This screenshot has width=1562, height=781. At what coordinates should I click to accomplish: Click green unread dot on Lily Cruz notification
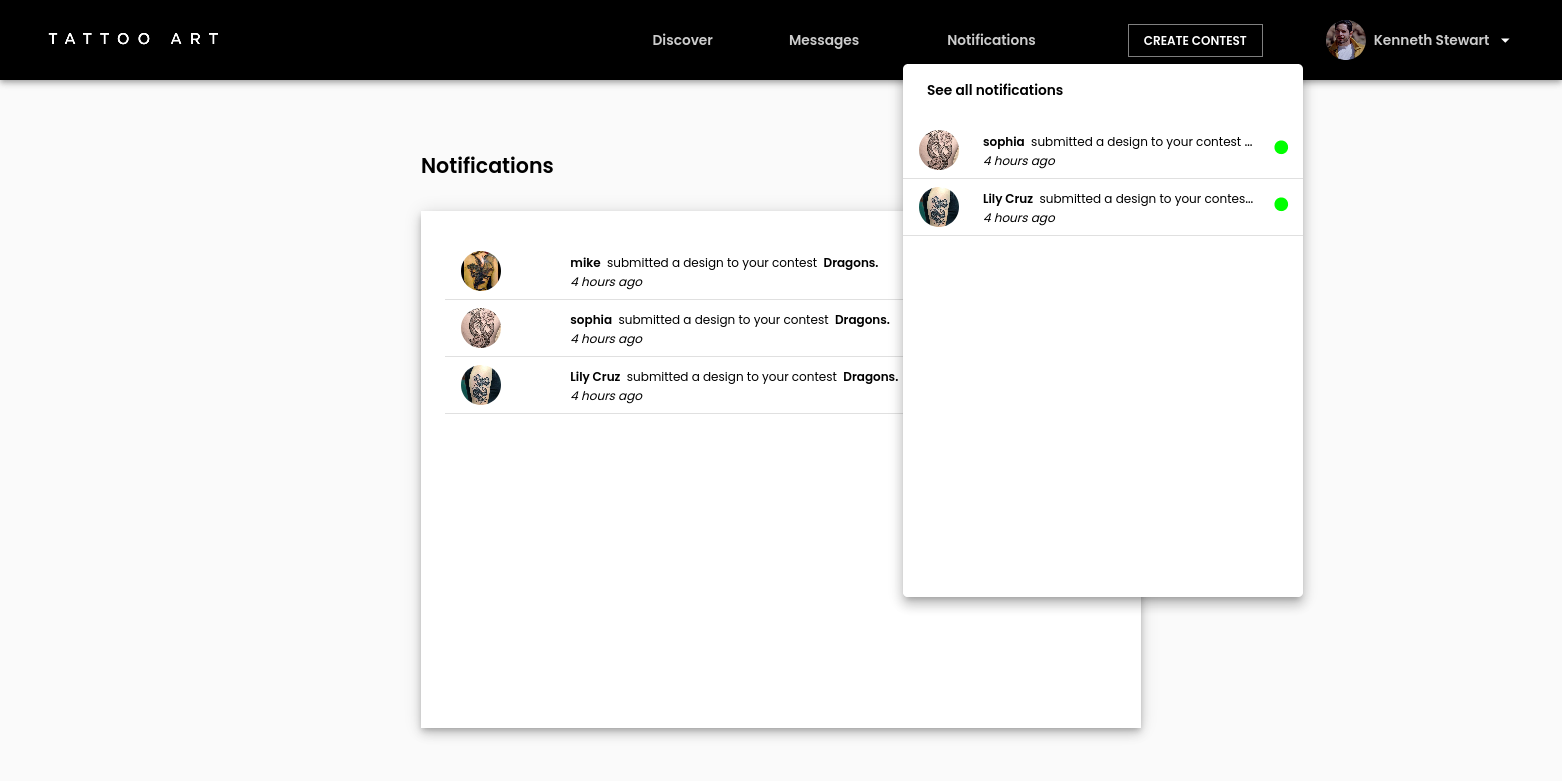(1281, 204)
